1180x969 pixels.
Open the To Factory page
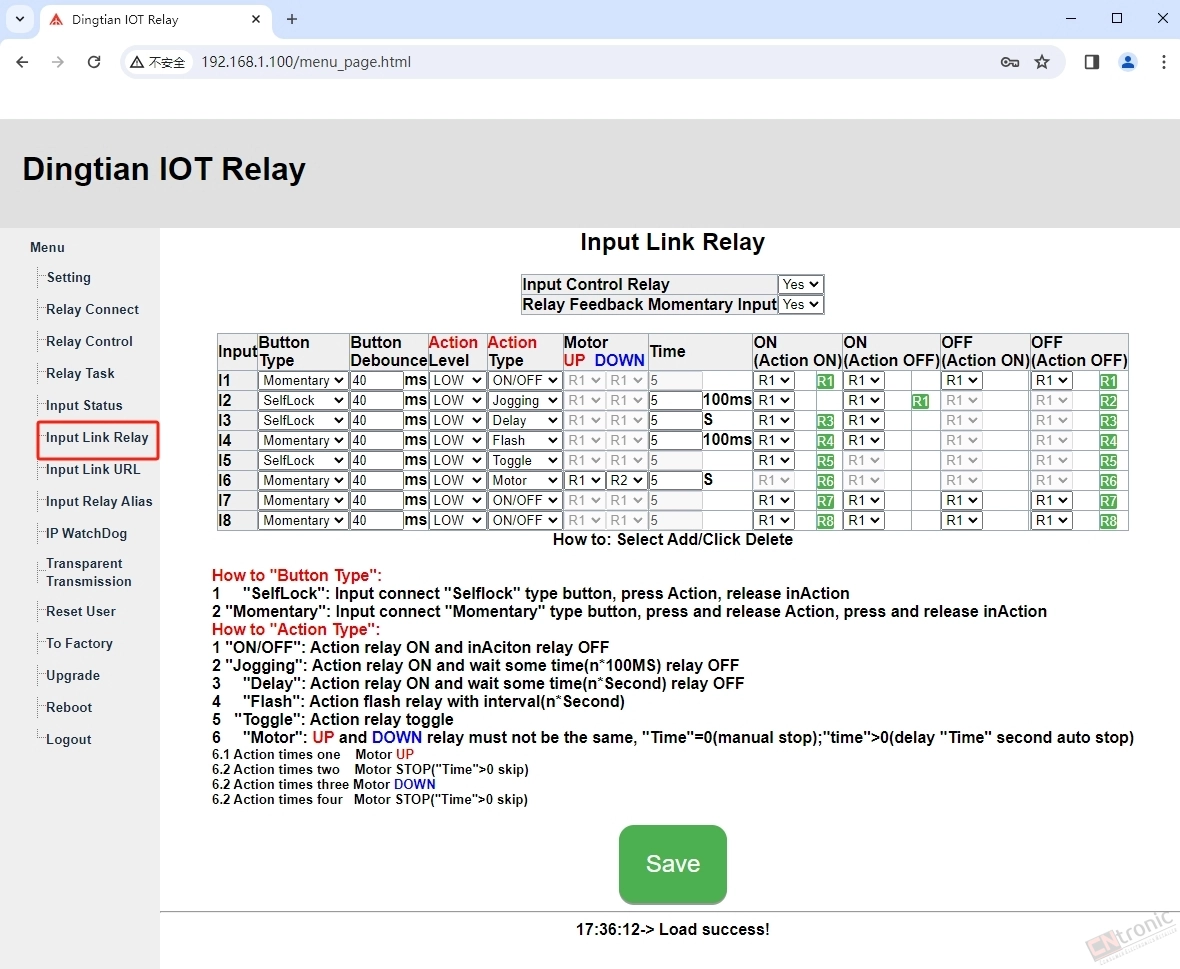point(80,644)
